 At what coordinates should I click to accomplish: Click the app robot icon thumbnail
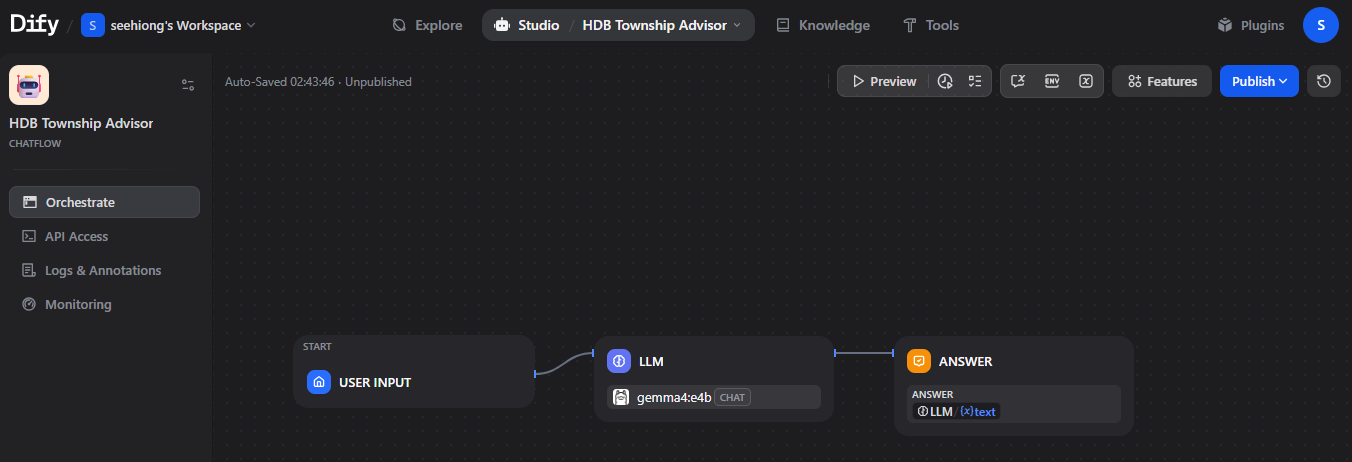click(29, 85)
